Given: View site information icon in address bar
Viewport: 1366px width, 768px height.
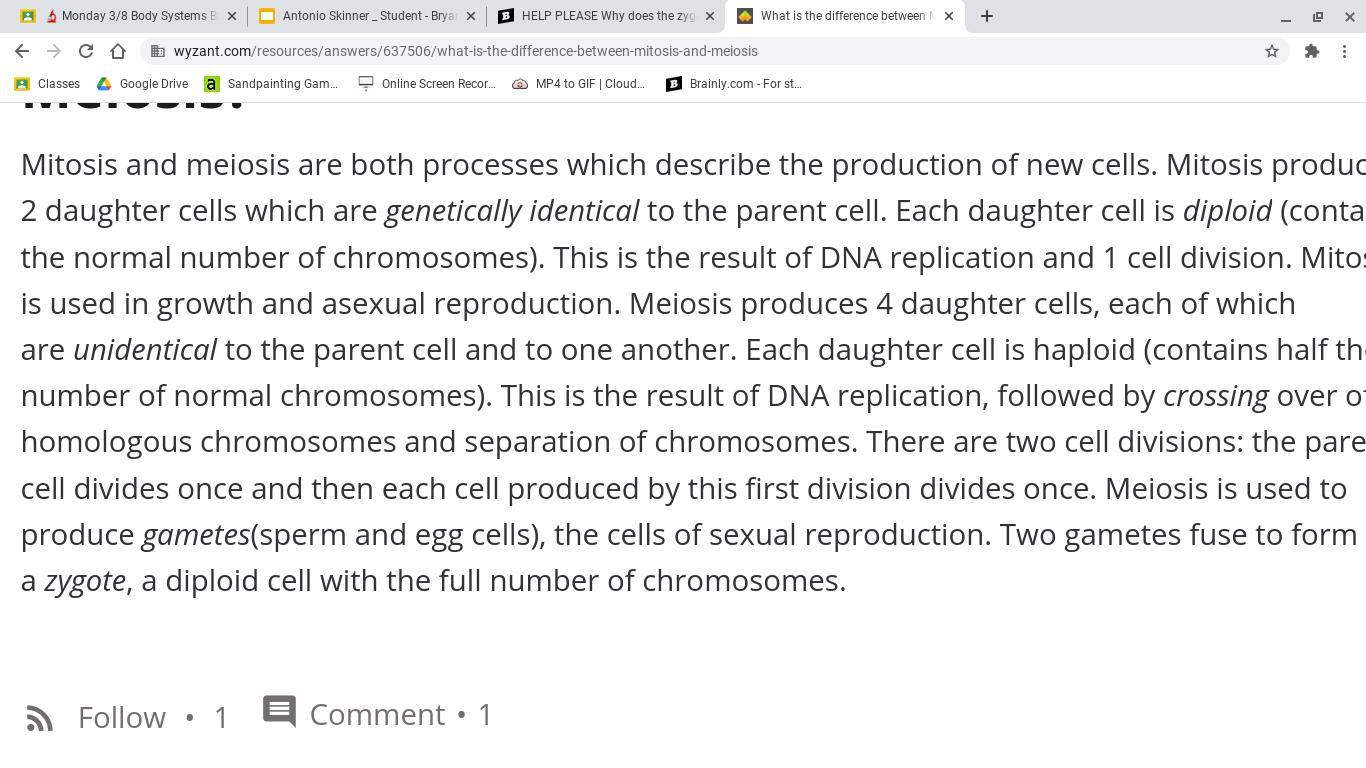Looking at the screenshot, I should [158, 51].
